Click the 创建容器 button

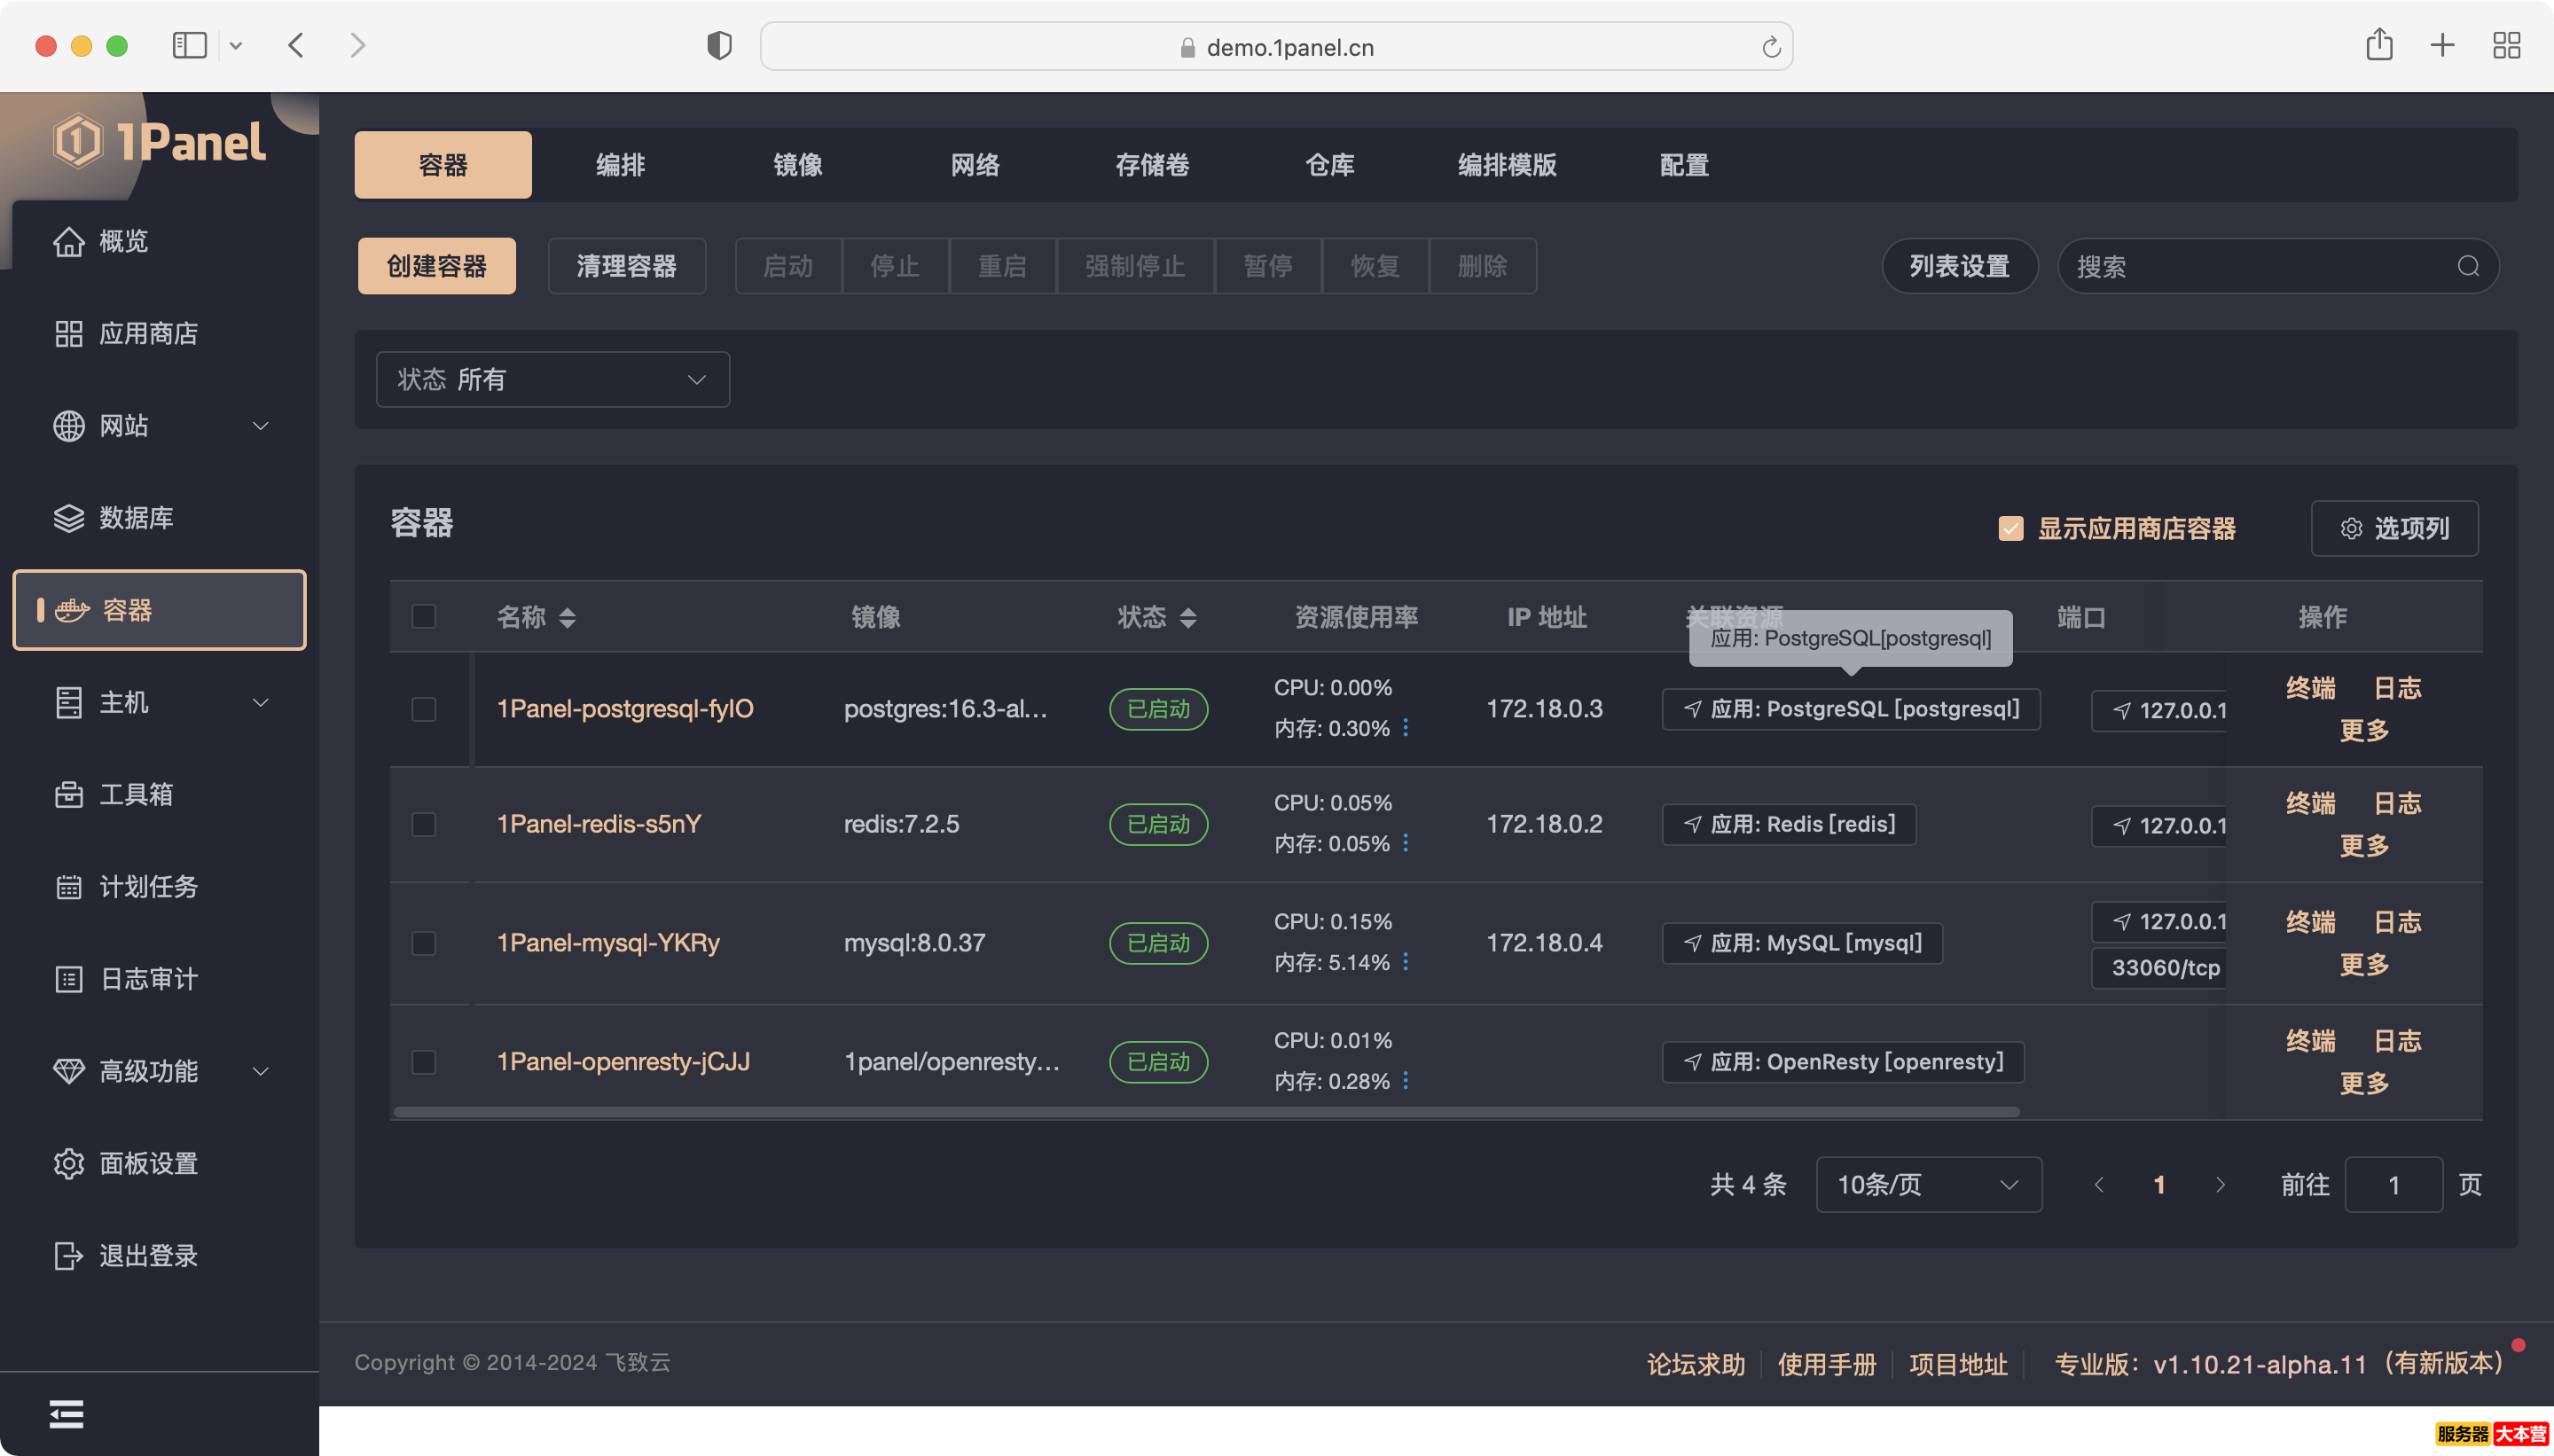tap(436, 266)
